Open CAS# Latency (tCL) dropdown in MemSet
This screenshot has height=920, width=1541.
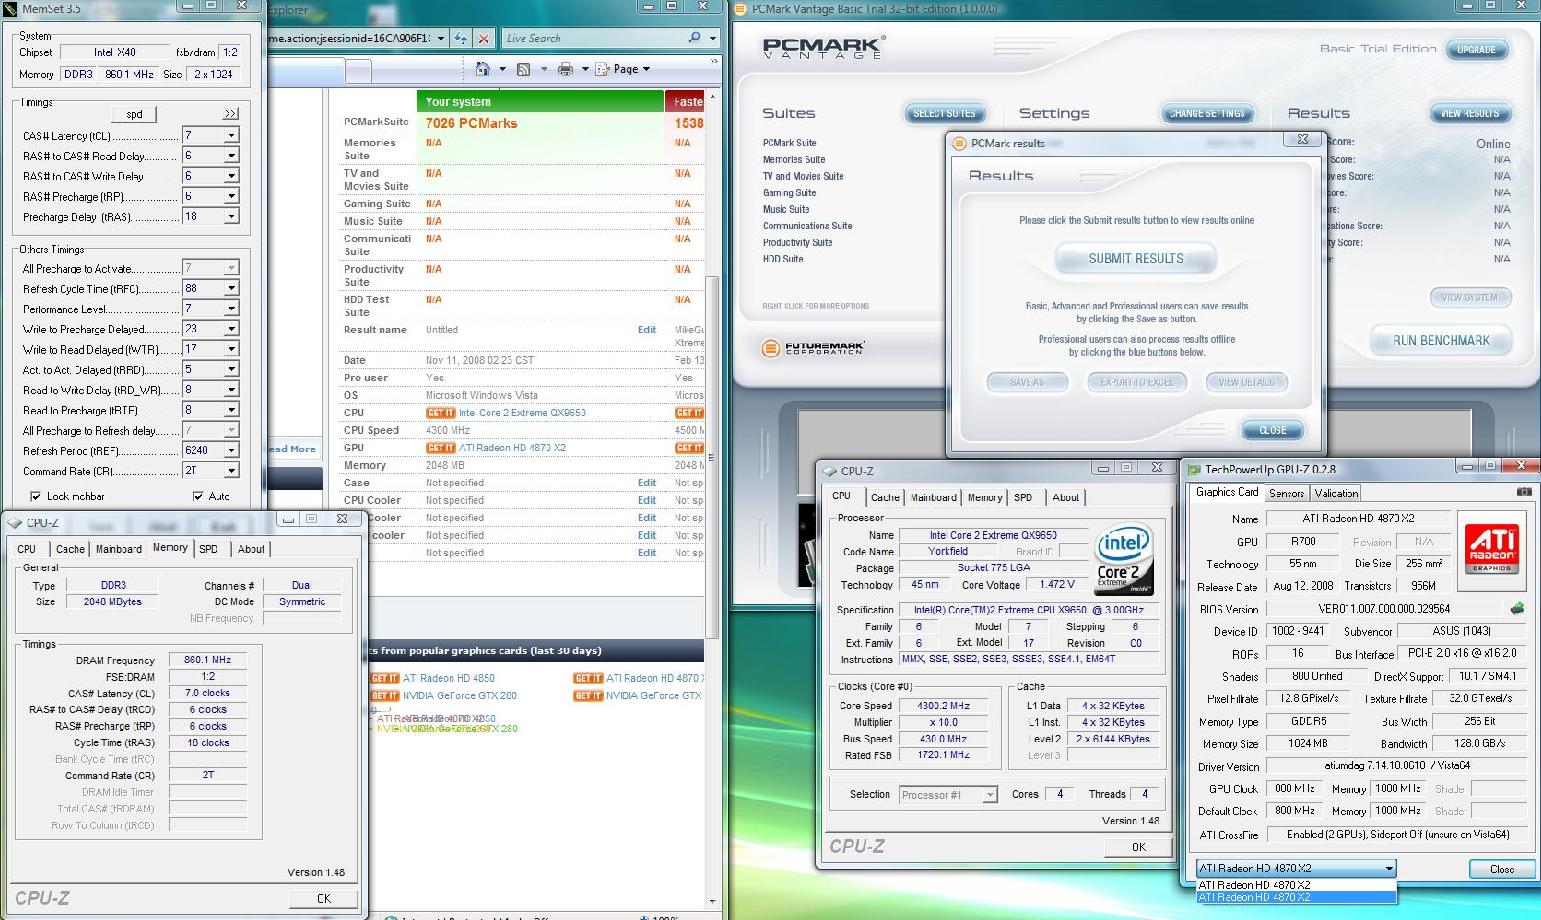(x=231, y=135)
